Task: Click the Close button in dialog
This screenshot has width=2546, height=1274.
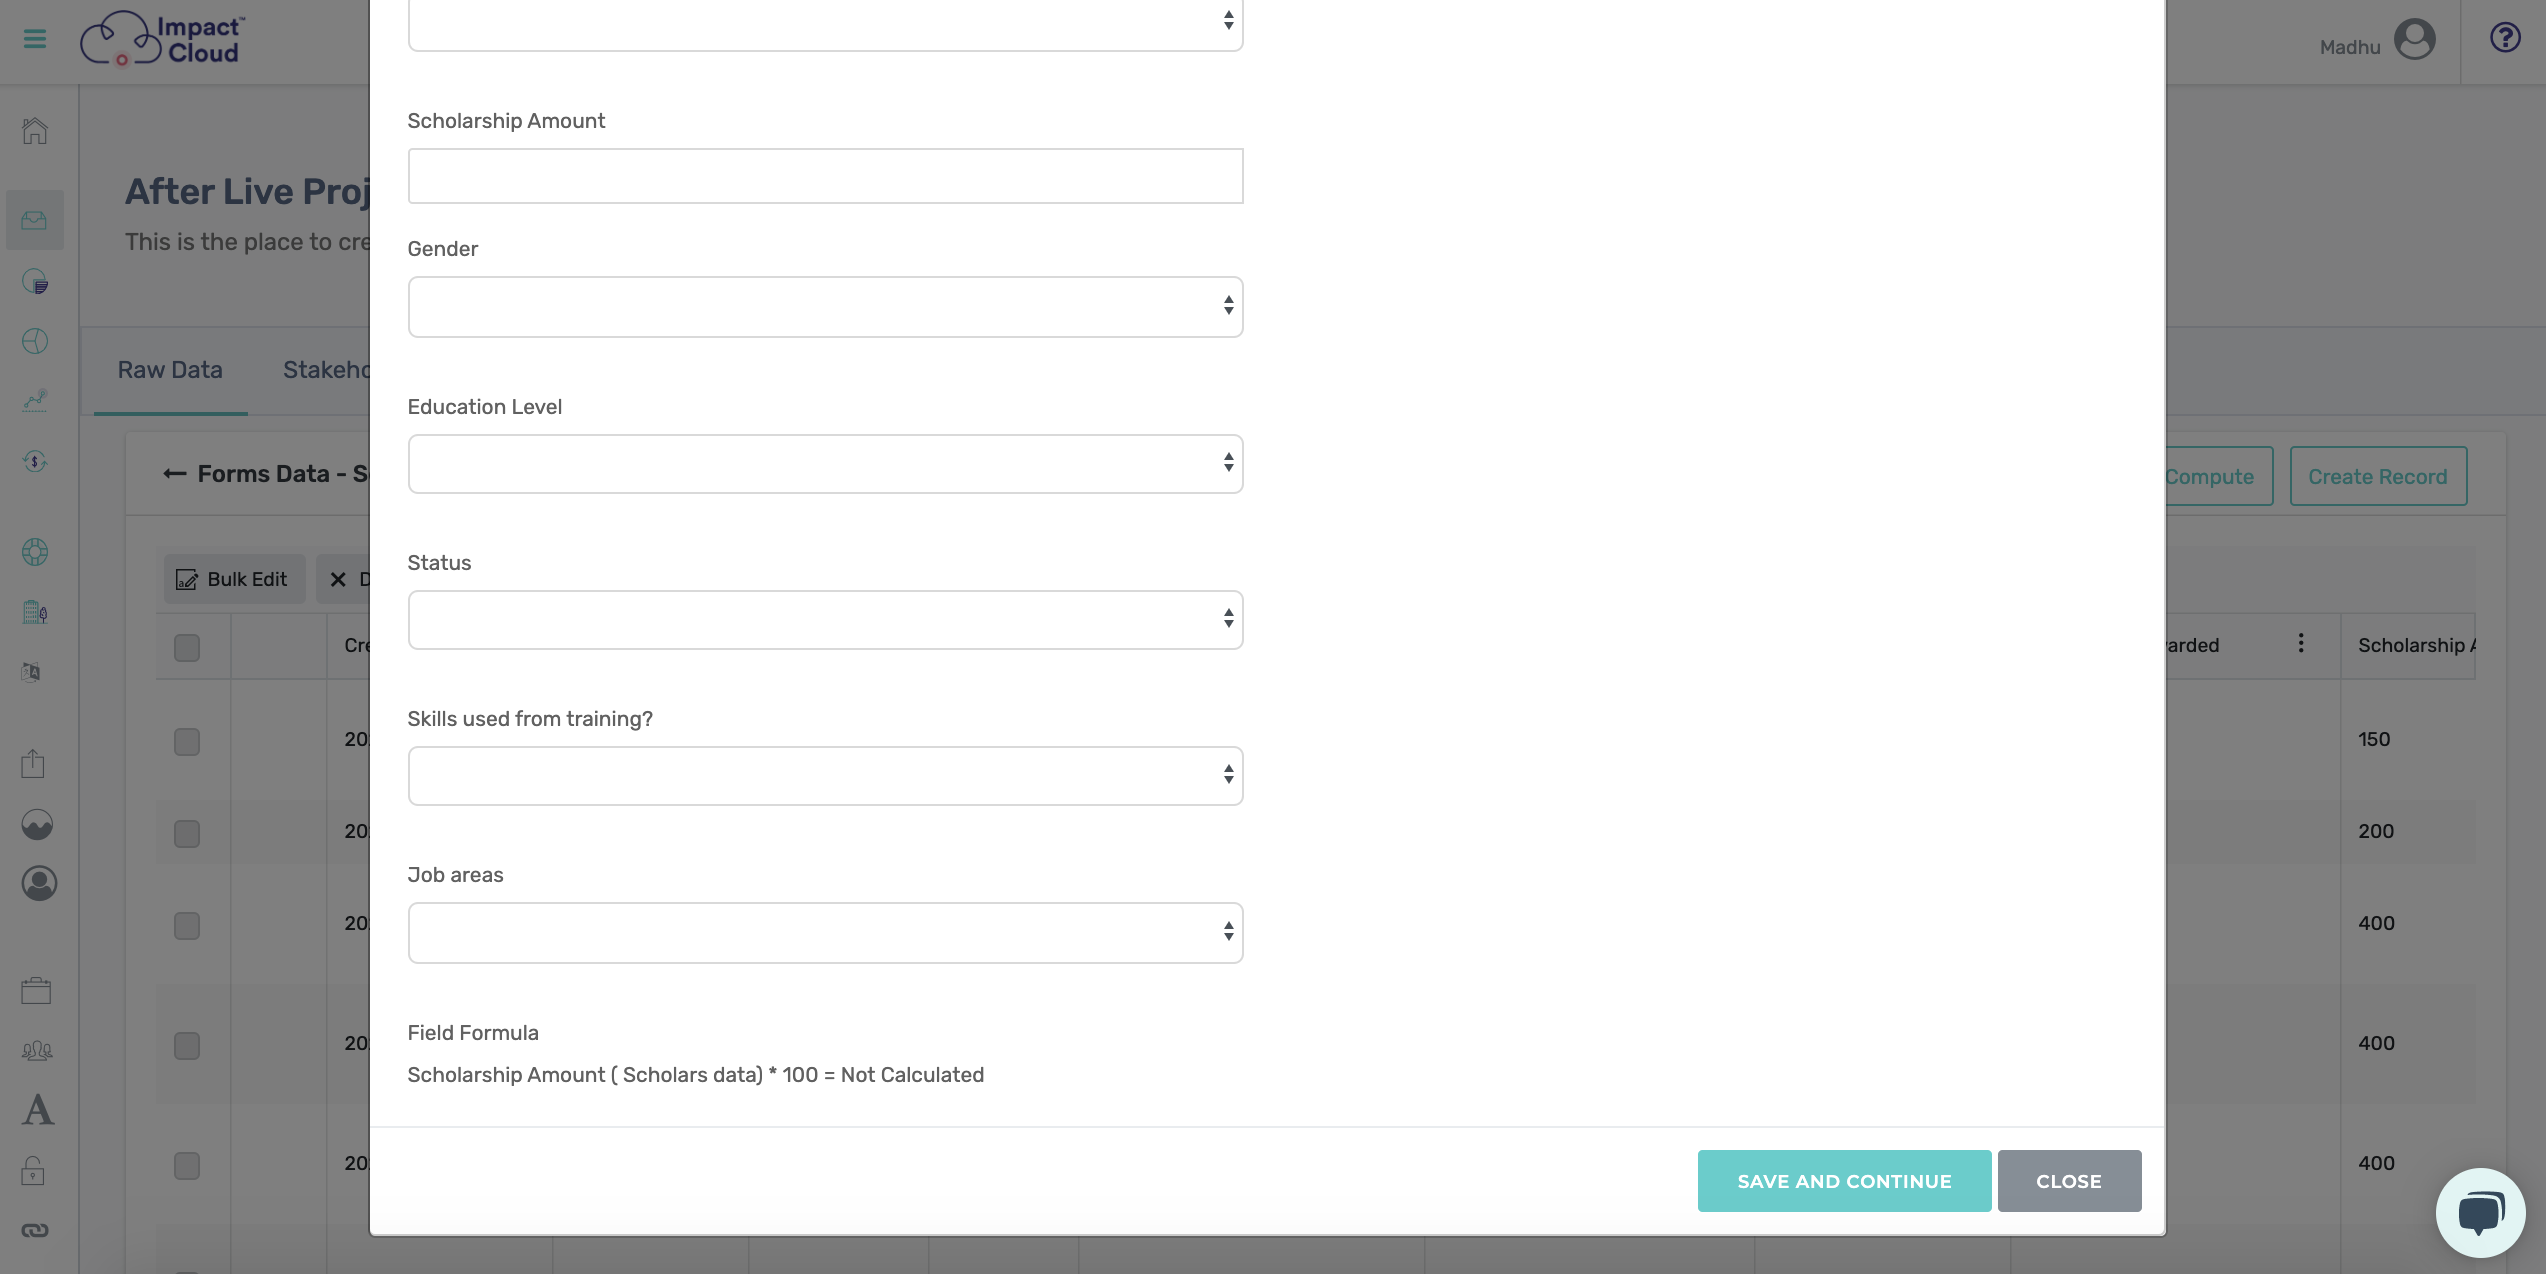Action: click(x=2069, y=1181)
